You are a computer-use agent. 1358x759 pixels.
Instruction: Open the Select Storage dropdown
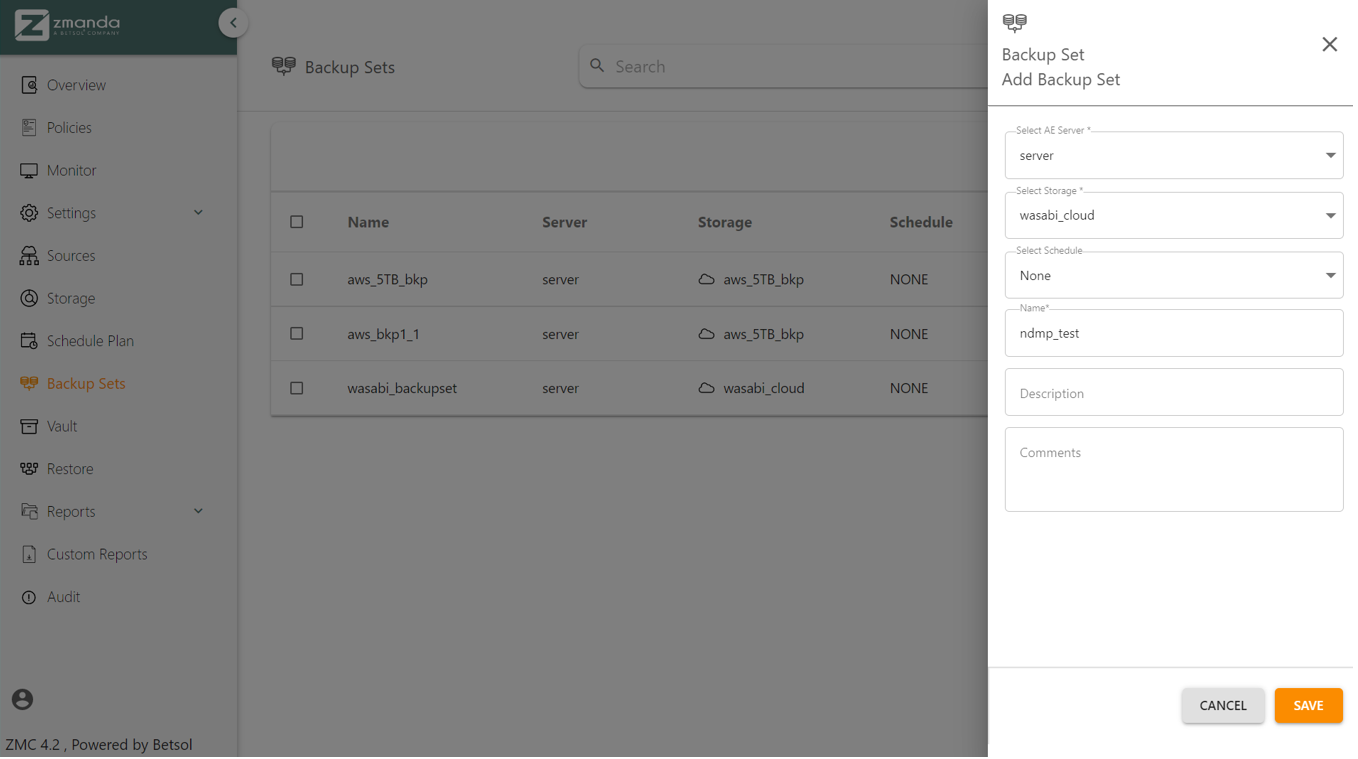coord(1178,216)
